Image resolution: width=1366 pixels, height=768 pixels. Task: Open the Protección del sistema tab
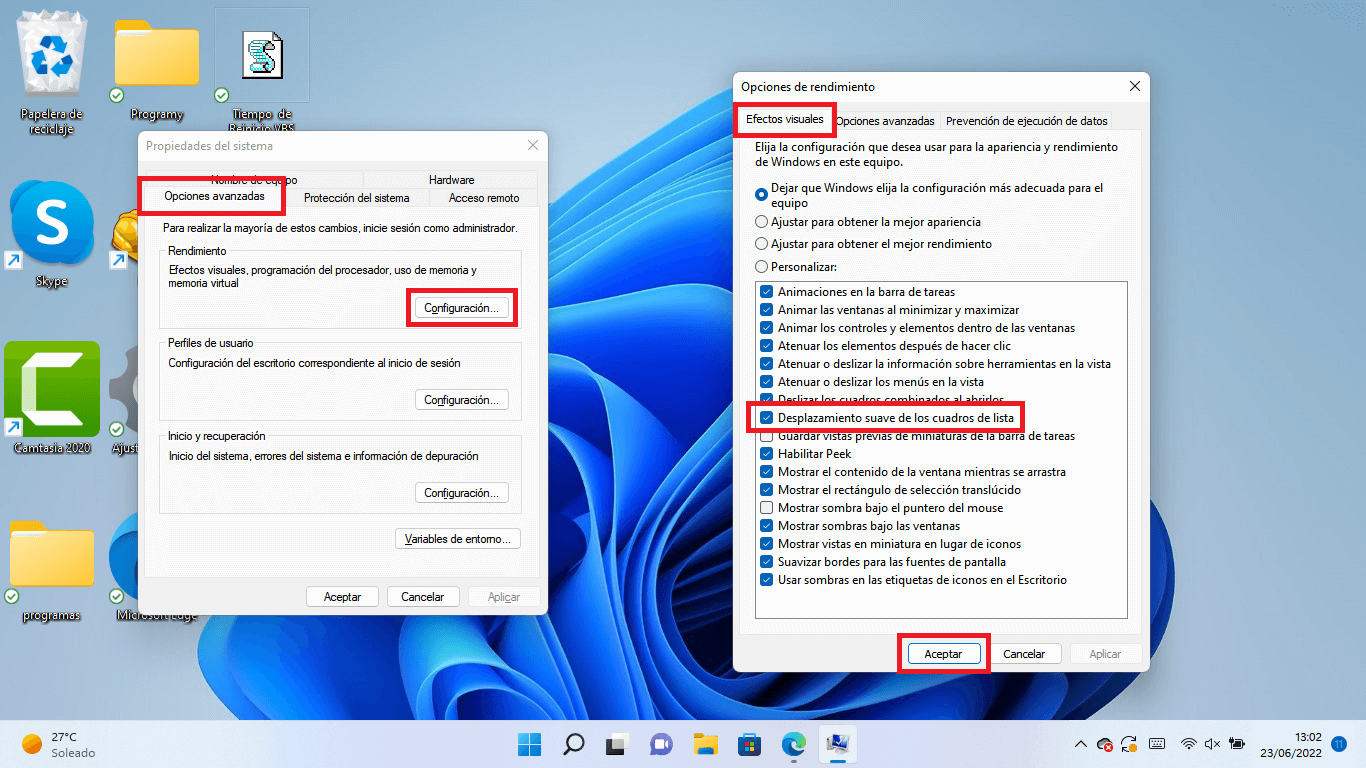357,198
